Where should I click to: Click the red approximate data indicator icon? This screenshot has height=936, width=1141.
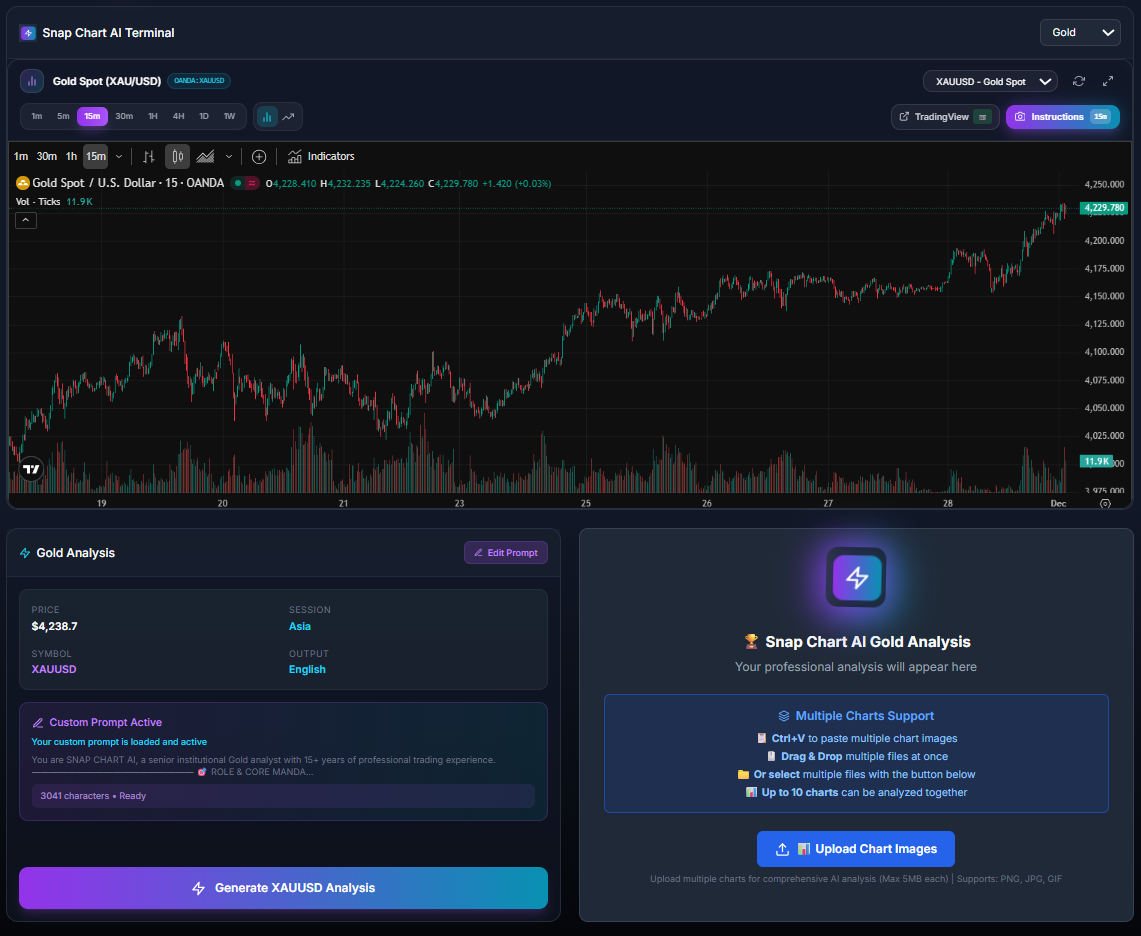click(252, 183)
